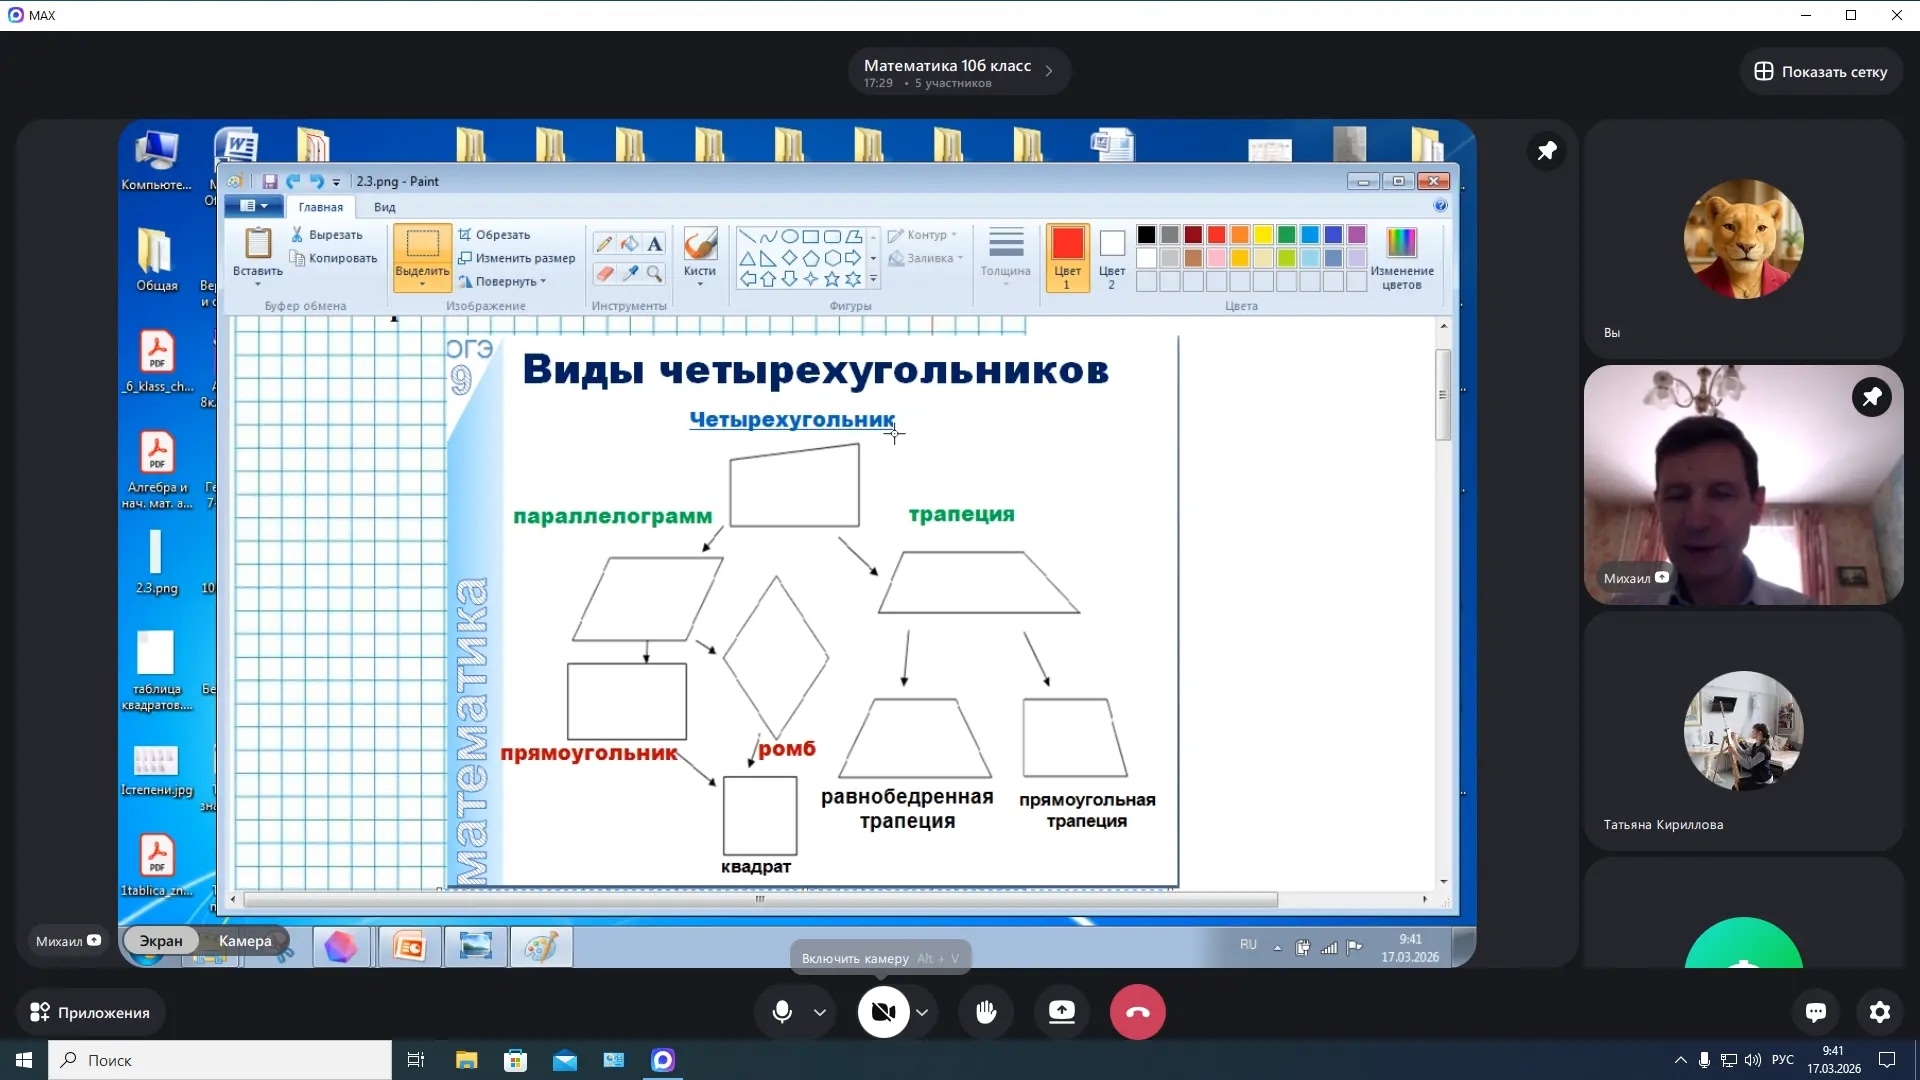Screen dimensions: 1920x1080
Task: Open the Приложения button
Action: (90, 1012)
